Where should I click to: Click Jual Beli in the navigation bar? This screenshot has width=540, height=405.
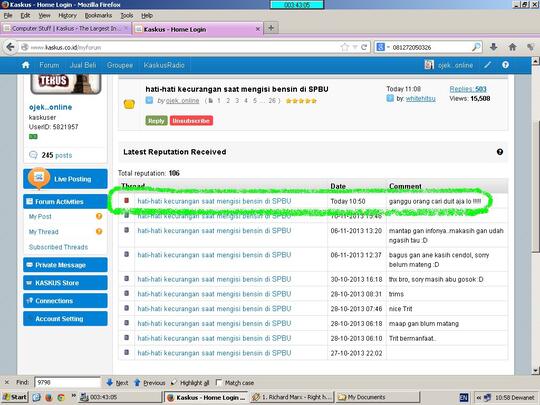coord(83,65)
